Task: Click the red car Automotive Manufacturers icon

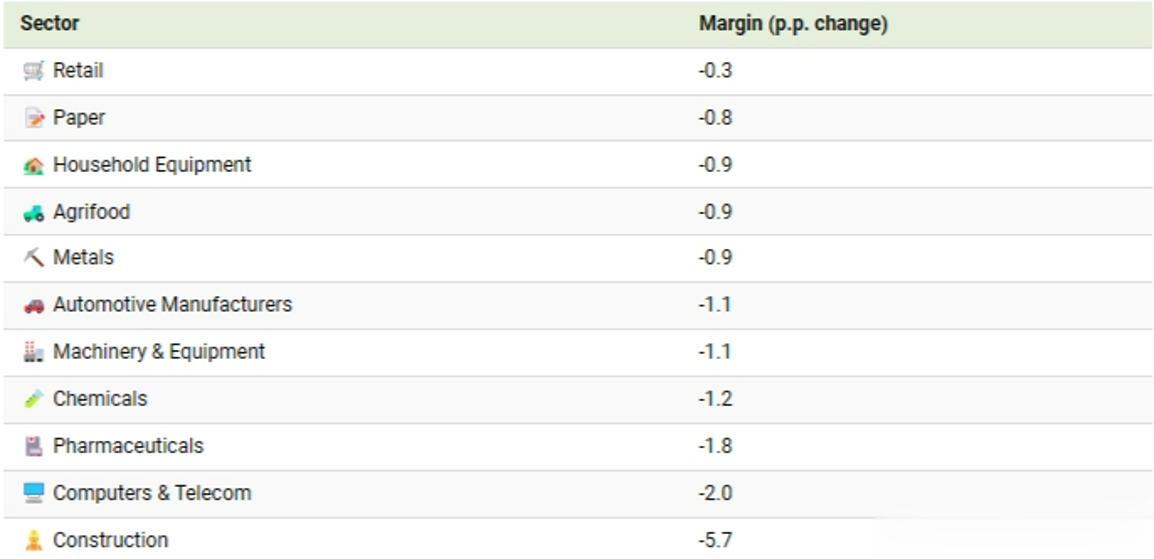Action: (x=34, y=305)
